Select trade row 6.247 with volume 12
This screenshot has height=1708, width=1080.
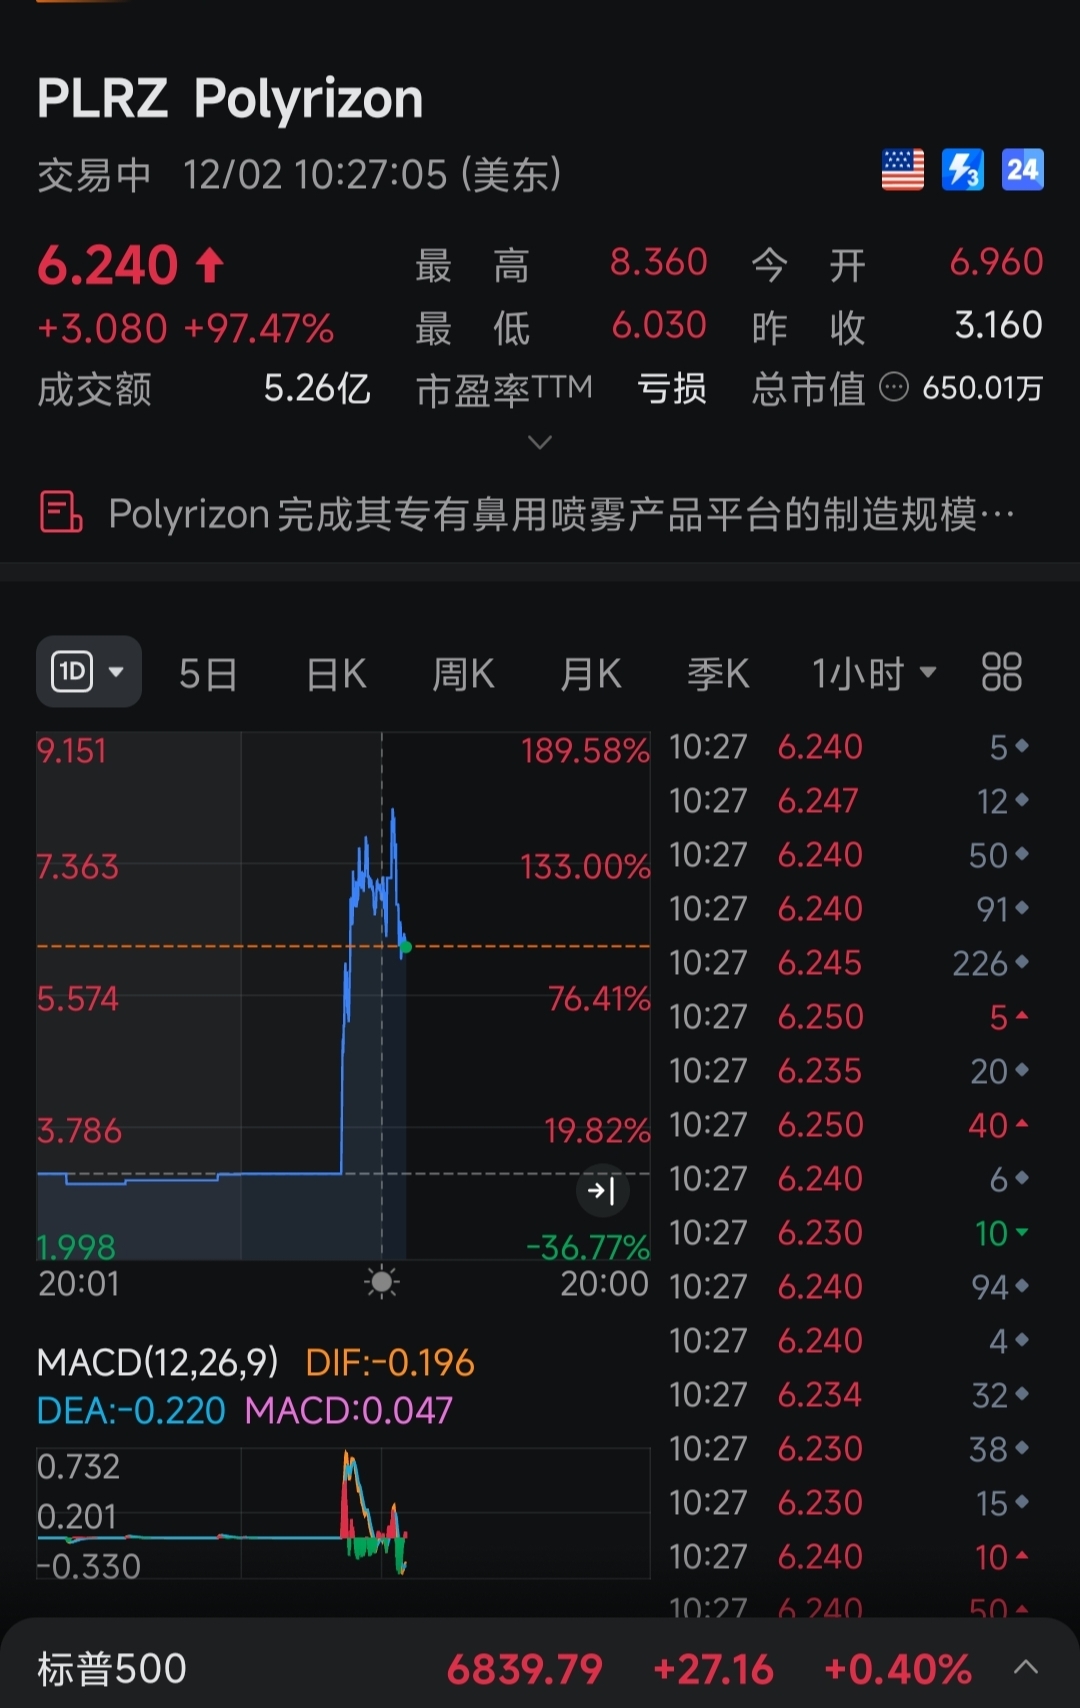tap(849, 801)
